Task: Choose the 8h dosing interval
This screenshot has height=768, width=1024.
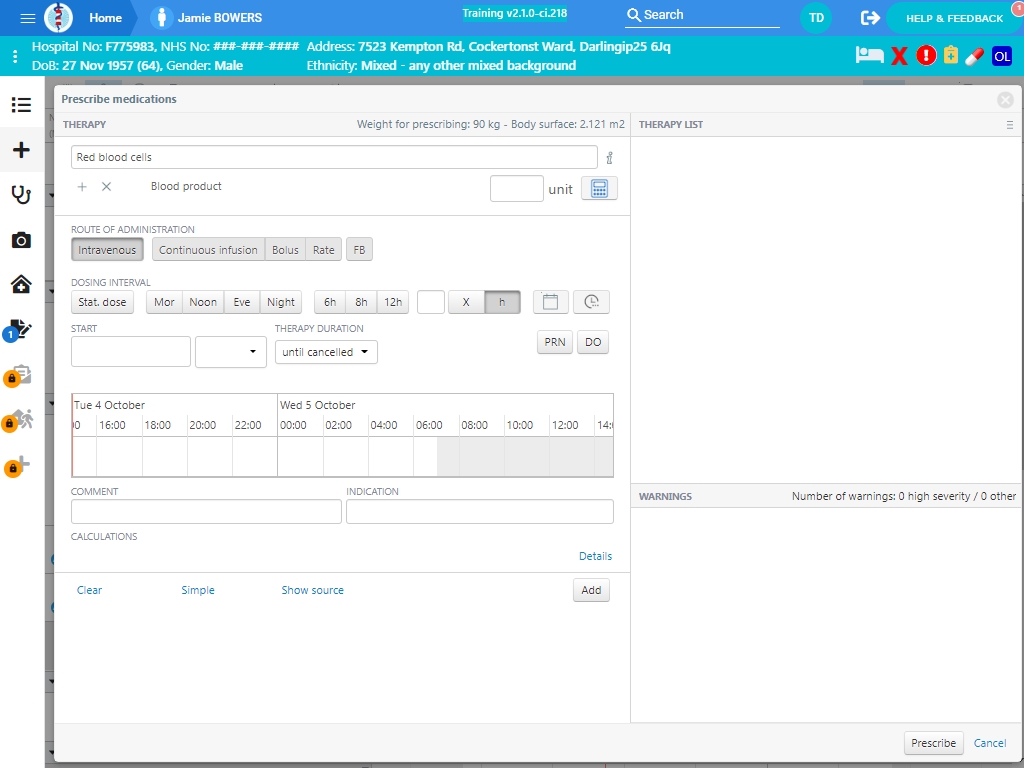Action: click(361, 302)
